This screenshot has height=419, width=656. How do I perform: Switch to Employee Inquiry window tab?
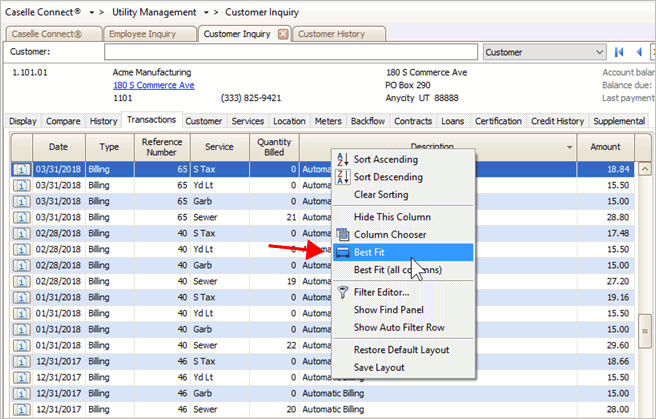coord(149,34)
